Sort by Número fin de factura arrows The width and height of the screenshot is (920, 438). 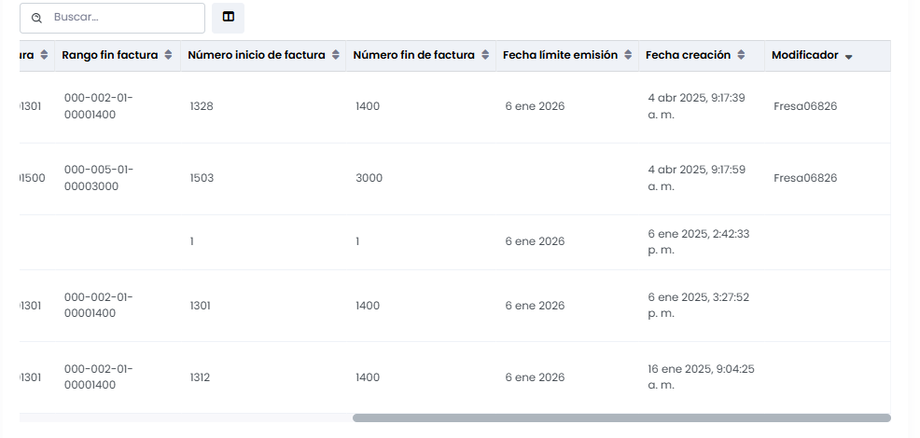click(485, 56)
